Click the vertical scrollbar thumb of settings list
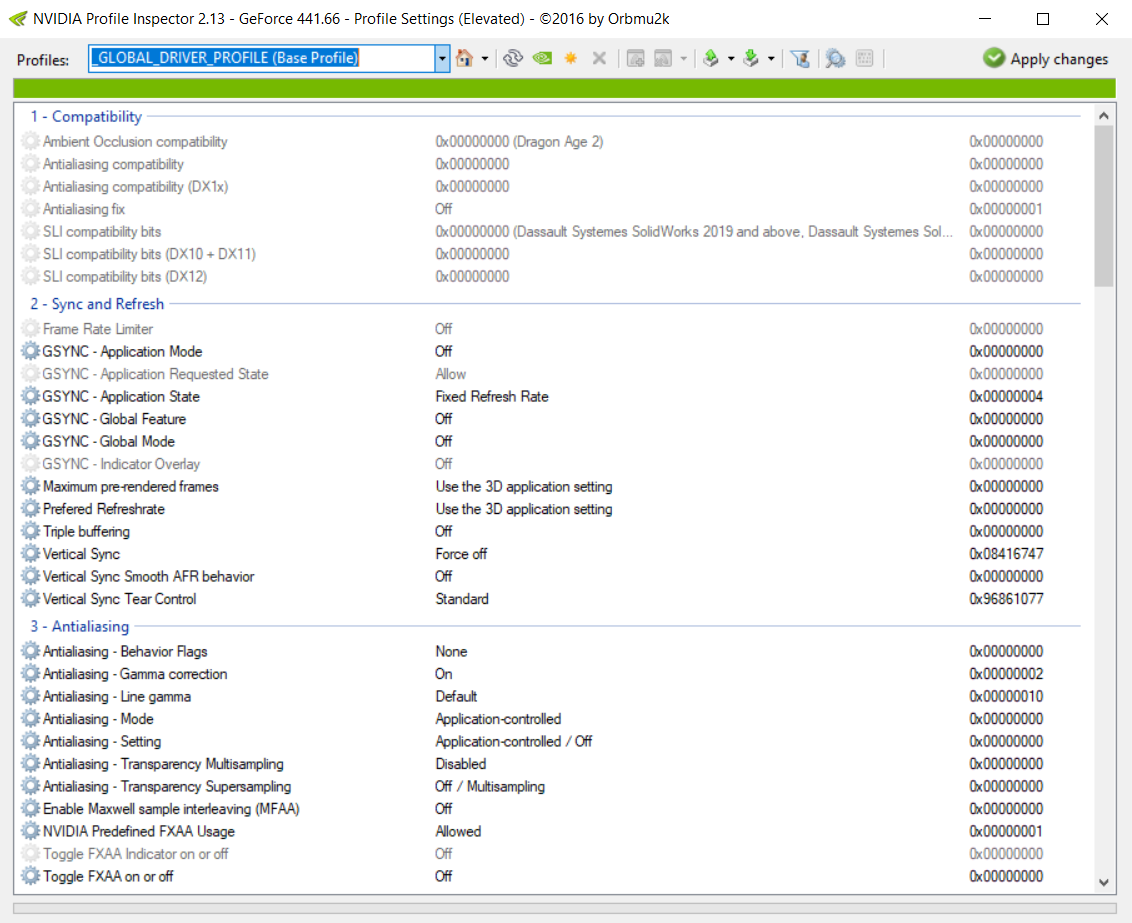Image resolution: width=1132 pixels, height=923 pixels. coord(1103,206)
